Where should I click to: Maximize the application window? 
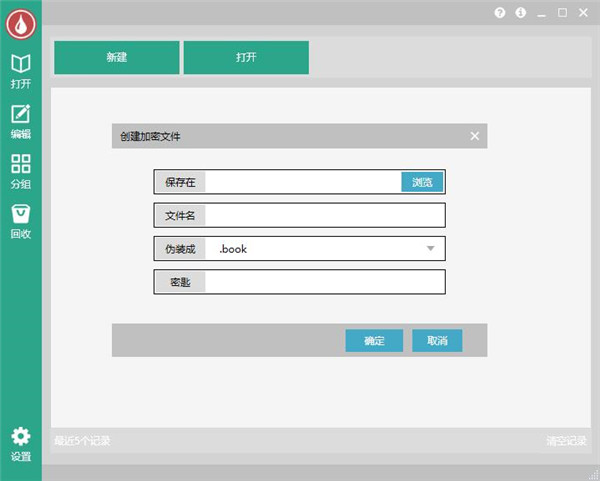click(562, 13)
